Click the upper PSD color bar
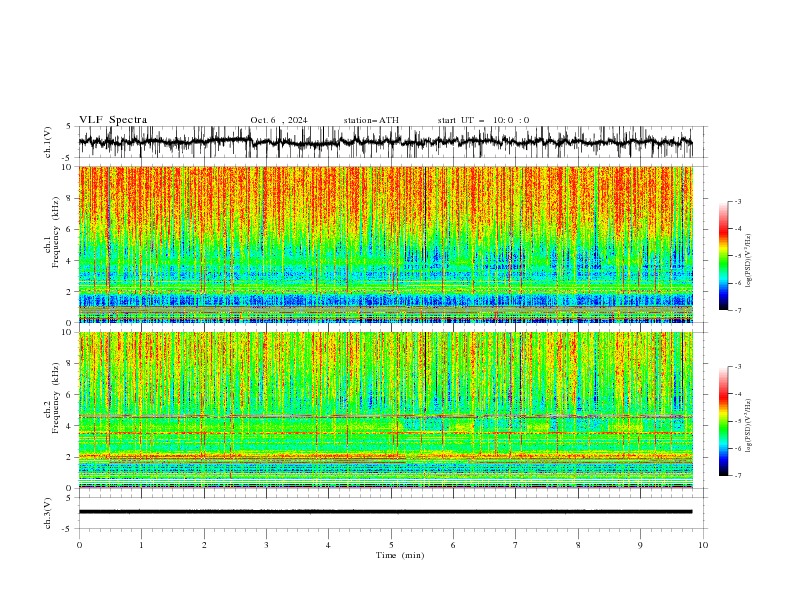792x612 pixels. [724, 256]
